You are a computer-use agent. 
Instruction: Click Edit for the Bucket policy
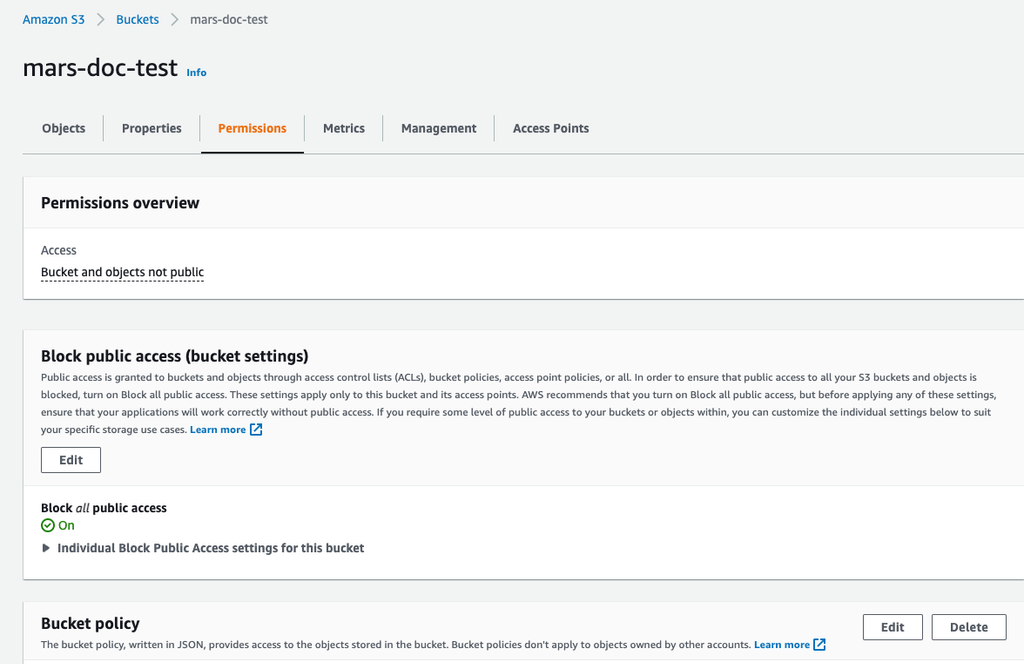pos(892,627)
